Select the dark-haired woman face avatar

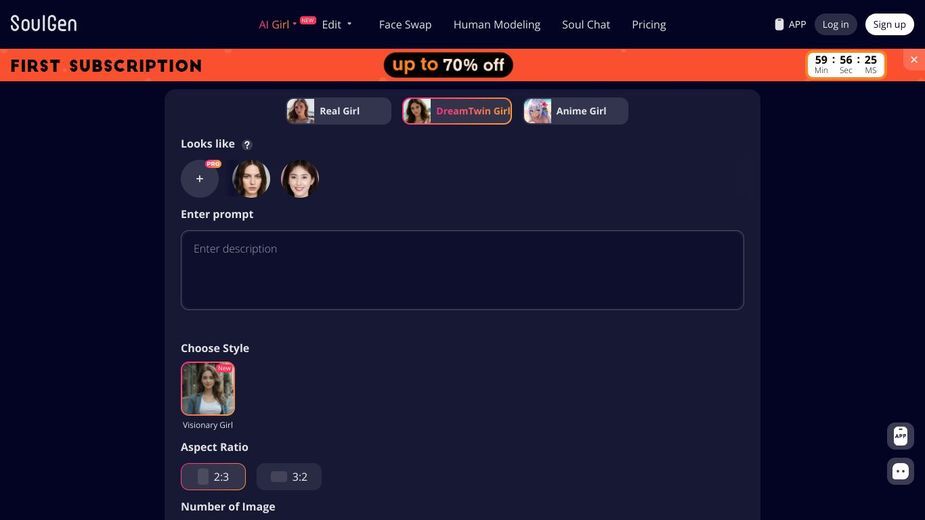point(251,179)
